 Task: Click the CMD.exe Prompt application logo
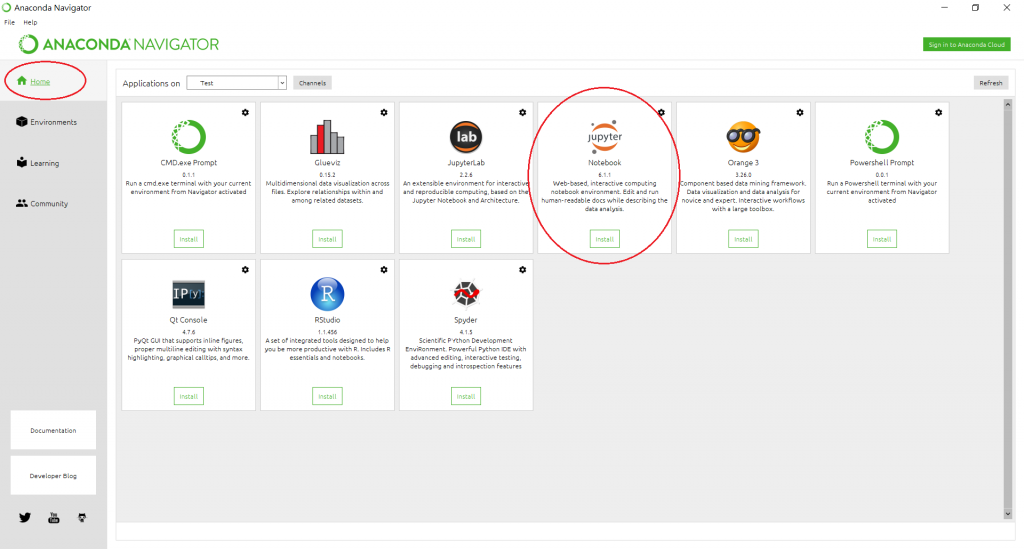click(189, 136)
